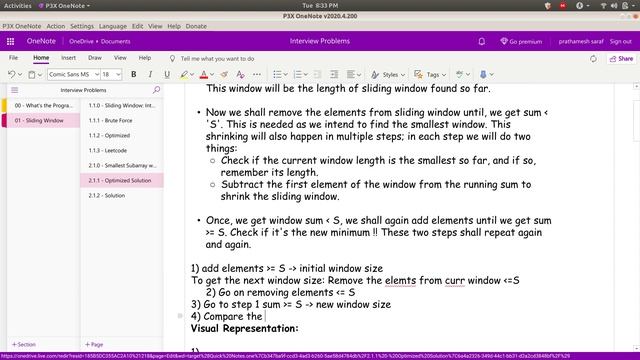Click the Paste clipboard icon
Image resolution: width=640 pixels, height=360 pixels.
point(32,74)
